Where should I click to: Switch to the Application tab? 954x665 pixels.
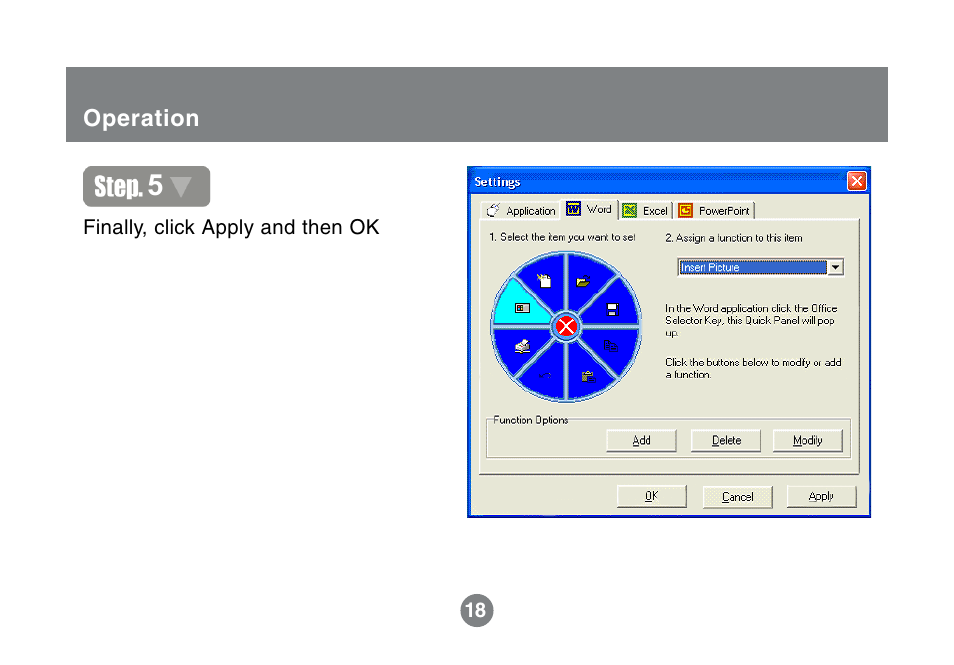click(521, 211)
